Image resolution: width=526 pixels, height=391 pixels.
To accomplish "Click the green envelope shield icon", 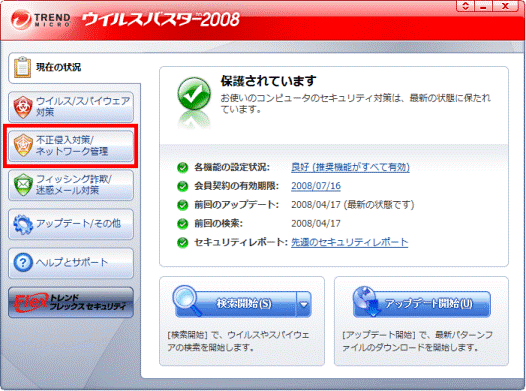I will point(23,185).
